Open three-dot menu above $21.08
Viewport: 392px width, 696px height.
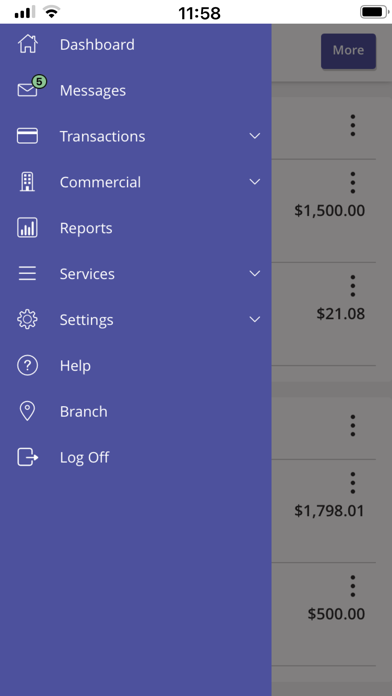[352, 286]
